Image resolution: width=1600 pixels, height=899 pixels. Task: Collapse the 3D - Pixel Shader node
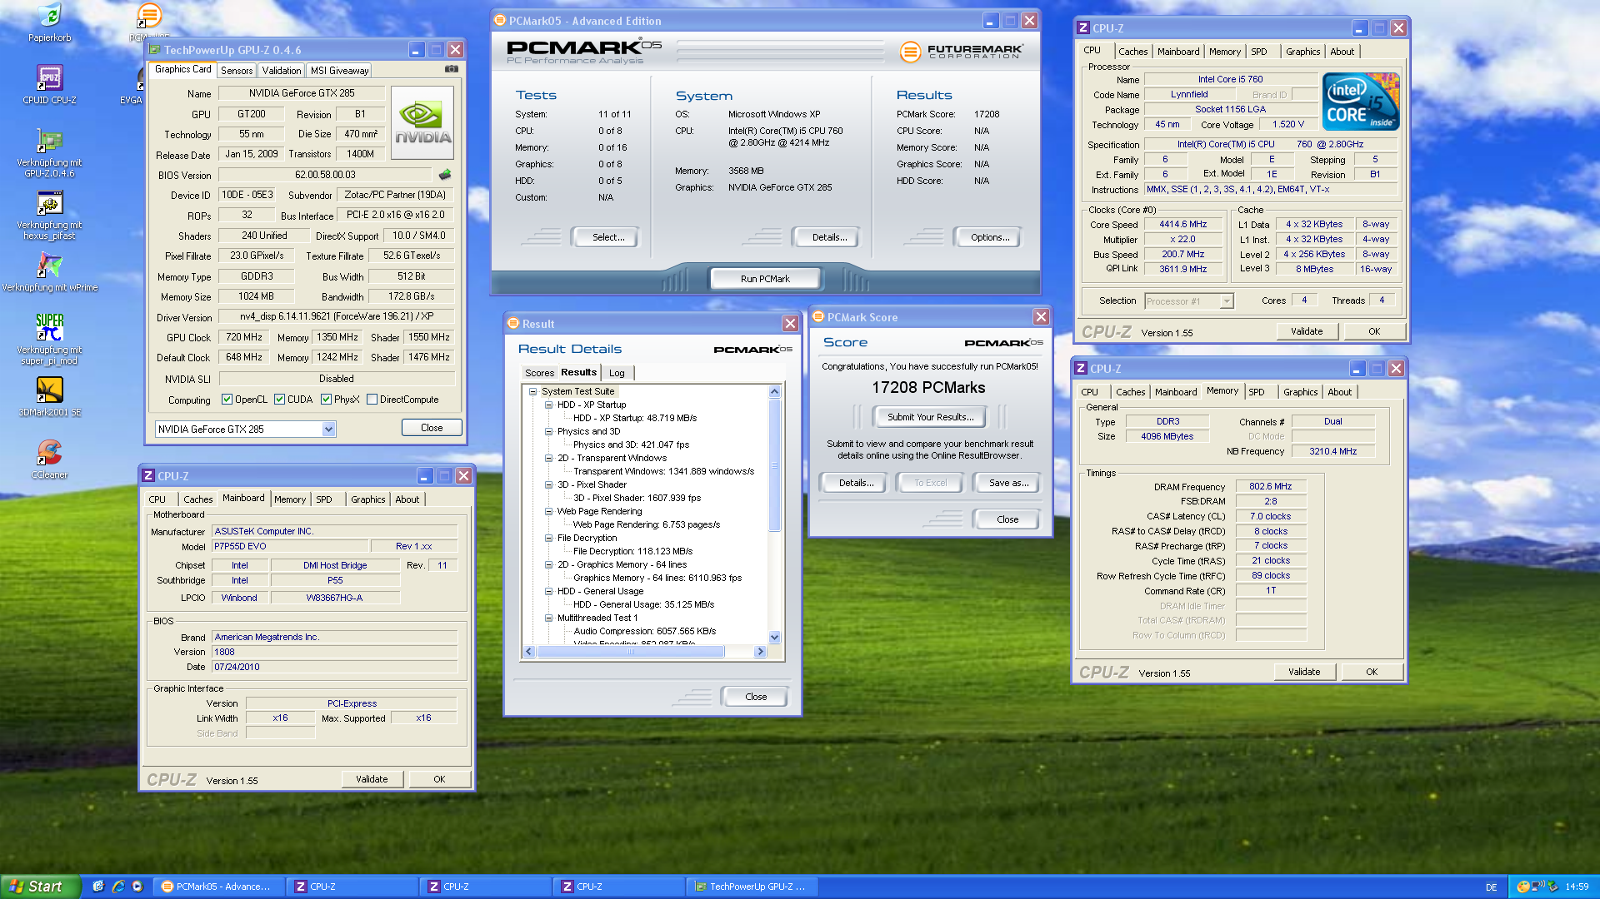click(x=549, y=485)
